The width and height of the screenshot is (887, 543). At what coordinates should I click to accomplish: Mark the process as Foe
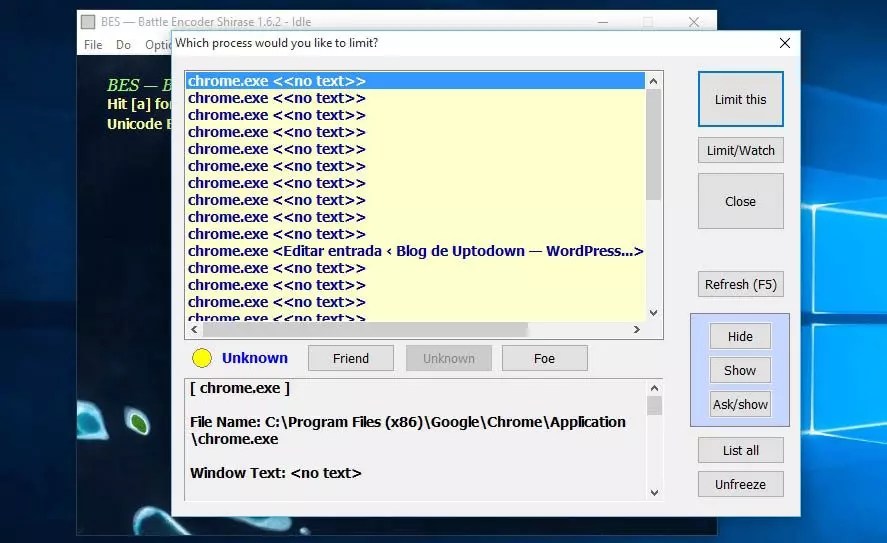[x=544, y=359]
